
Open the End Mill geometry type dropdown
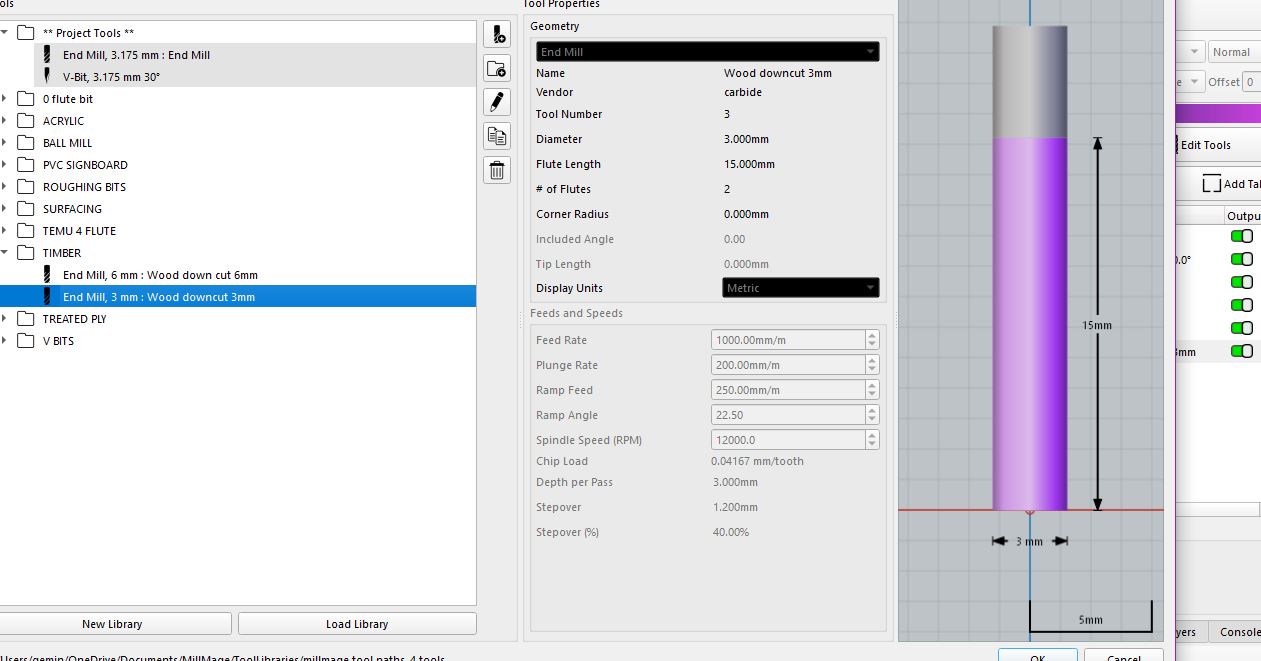[x=706, y=52]
